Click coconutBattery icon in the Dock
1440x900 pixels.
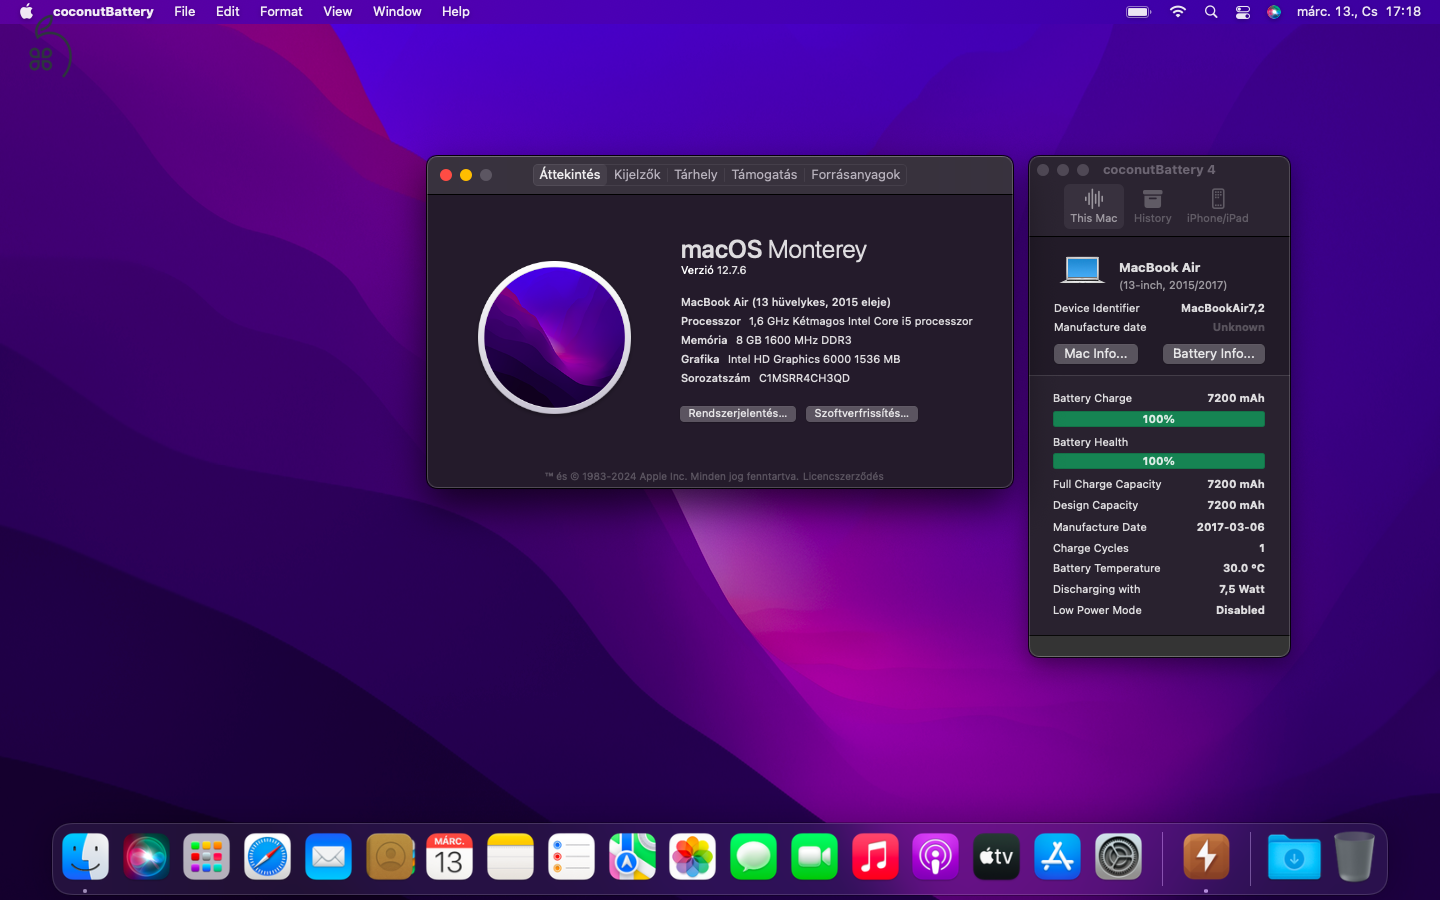[x=1206, y=857]
